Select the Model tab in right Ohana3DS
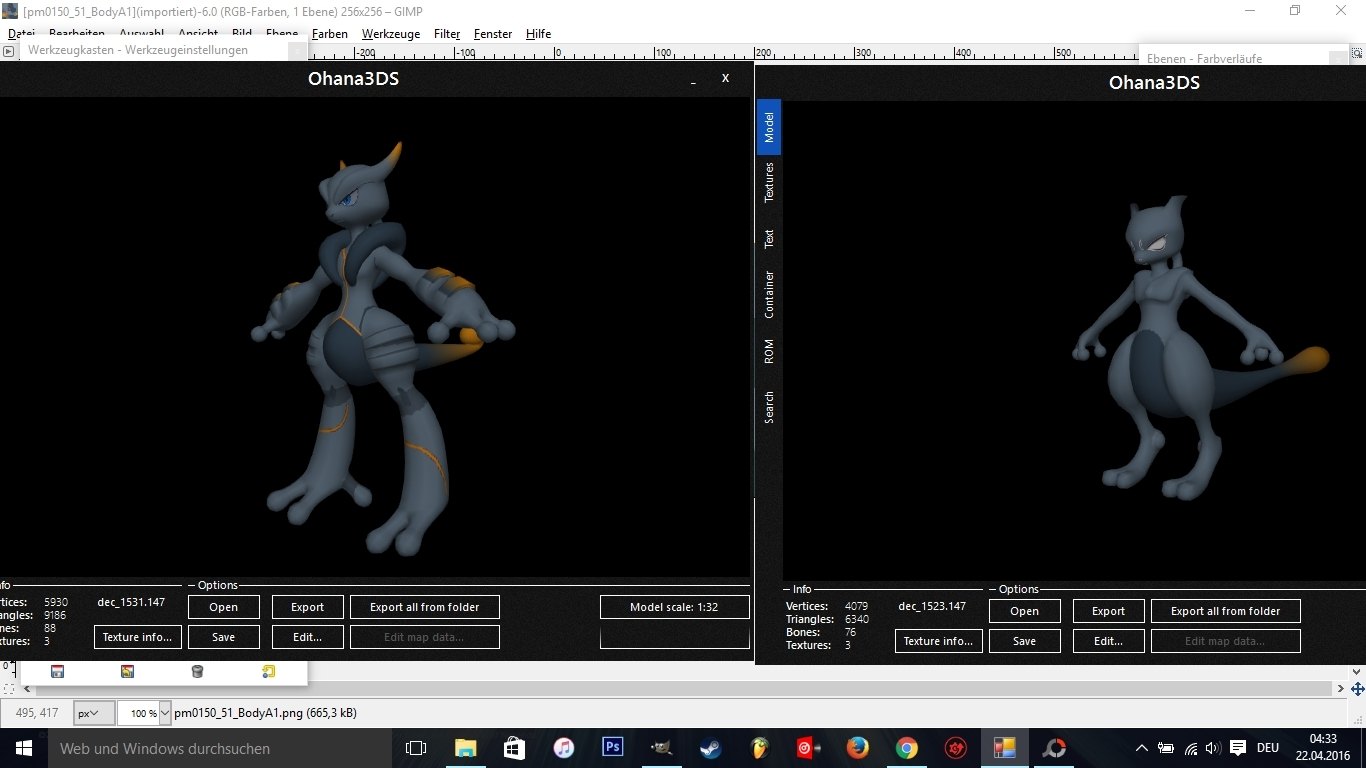This screenshot has width=1366, height=768. (x=769, y=126)
